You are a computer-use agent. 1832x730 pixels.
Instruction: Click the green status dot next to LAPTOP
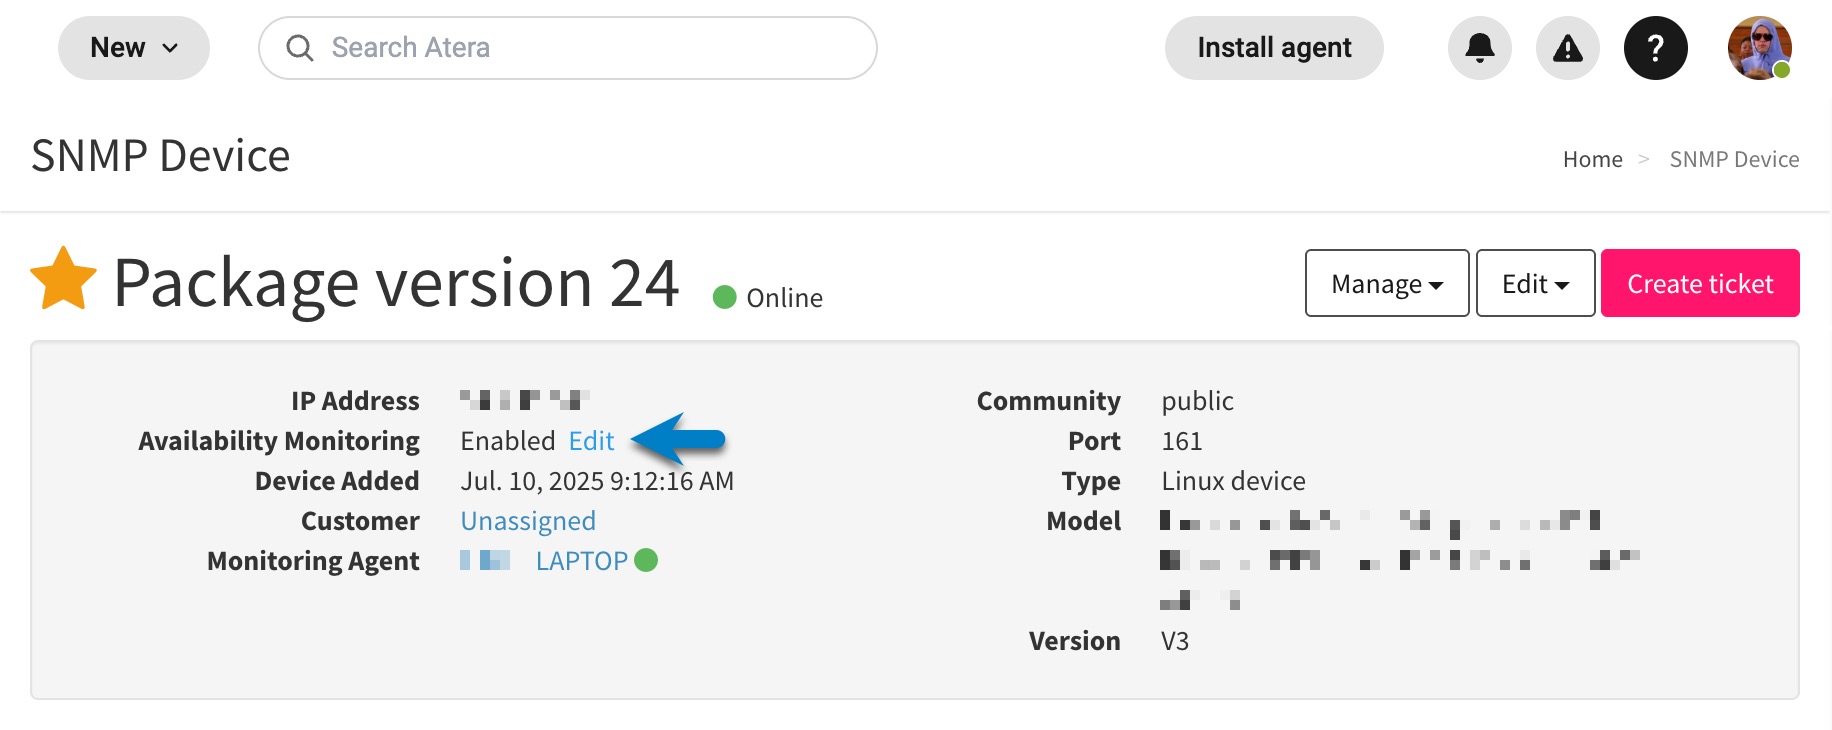(x=646, y=560)
